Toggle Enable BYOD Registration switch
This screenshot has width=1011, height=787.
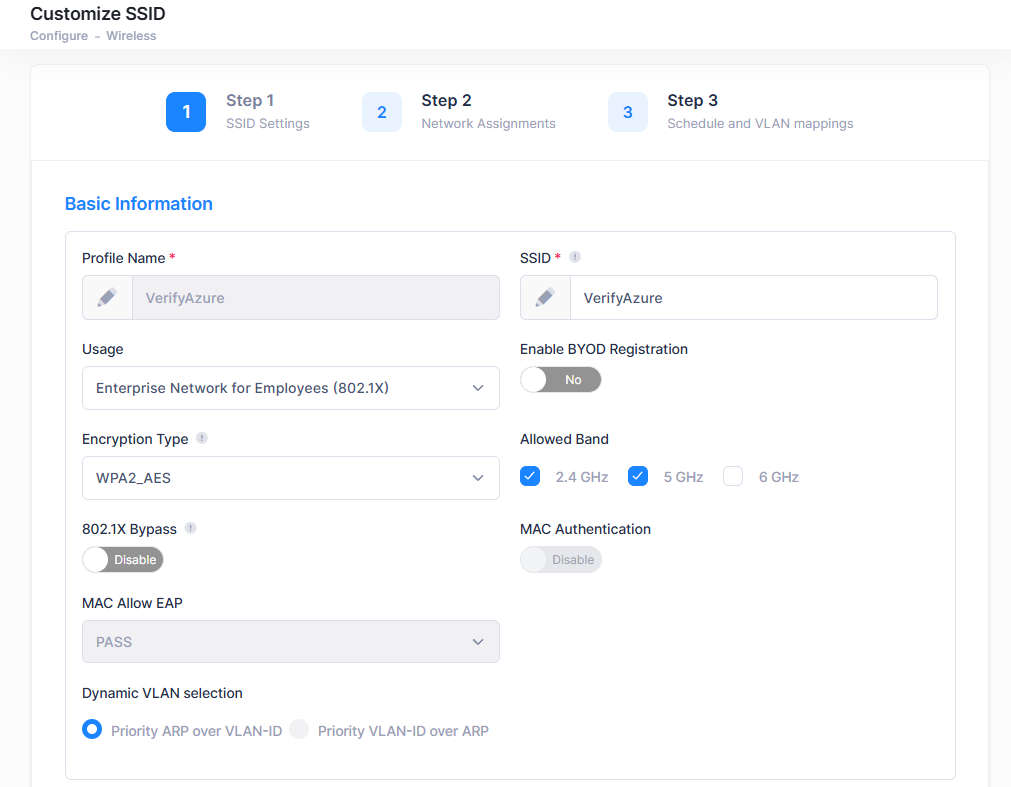[x=560, y=380]
